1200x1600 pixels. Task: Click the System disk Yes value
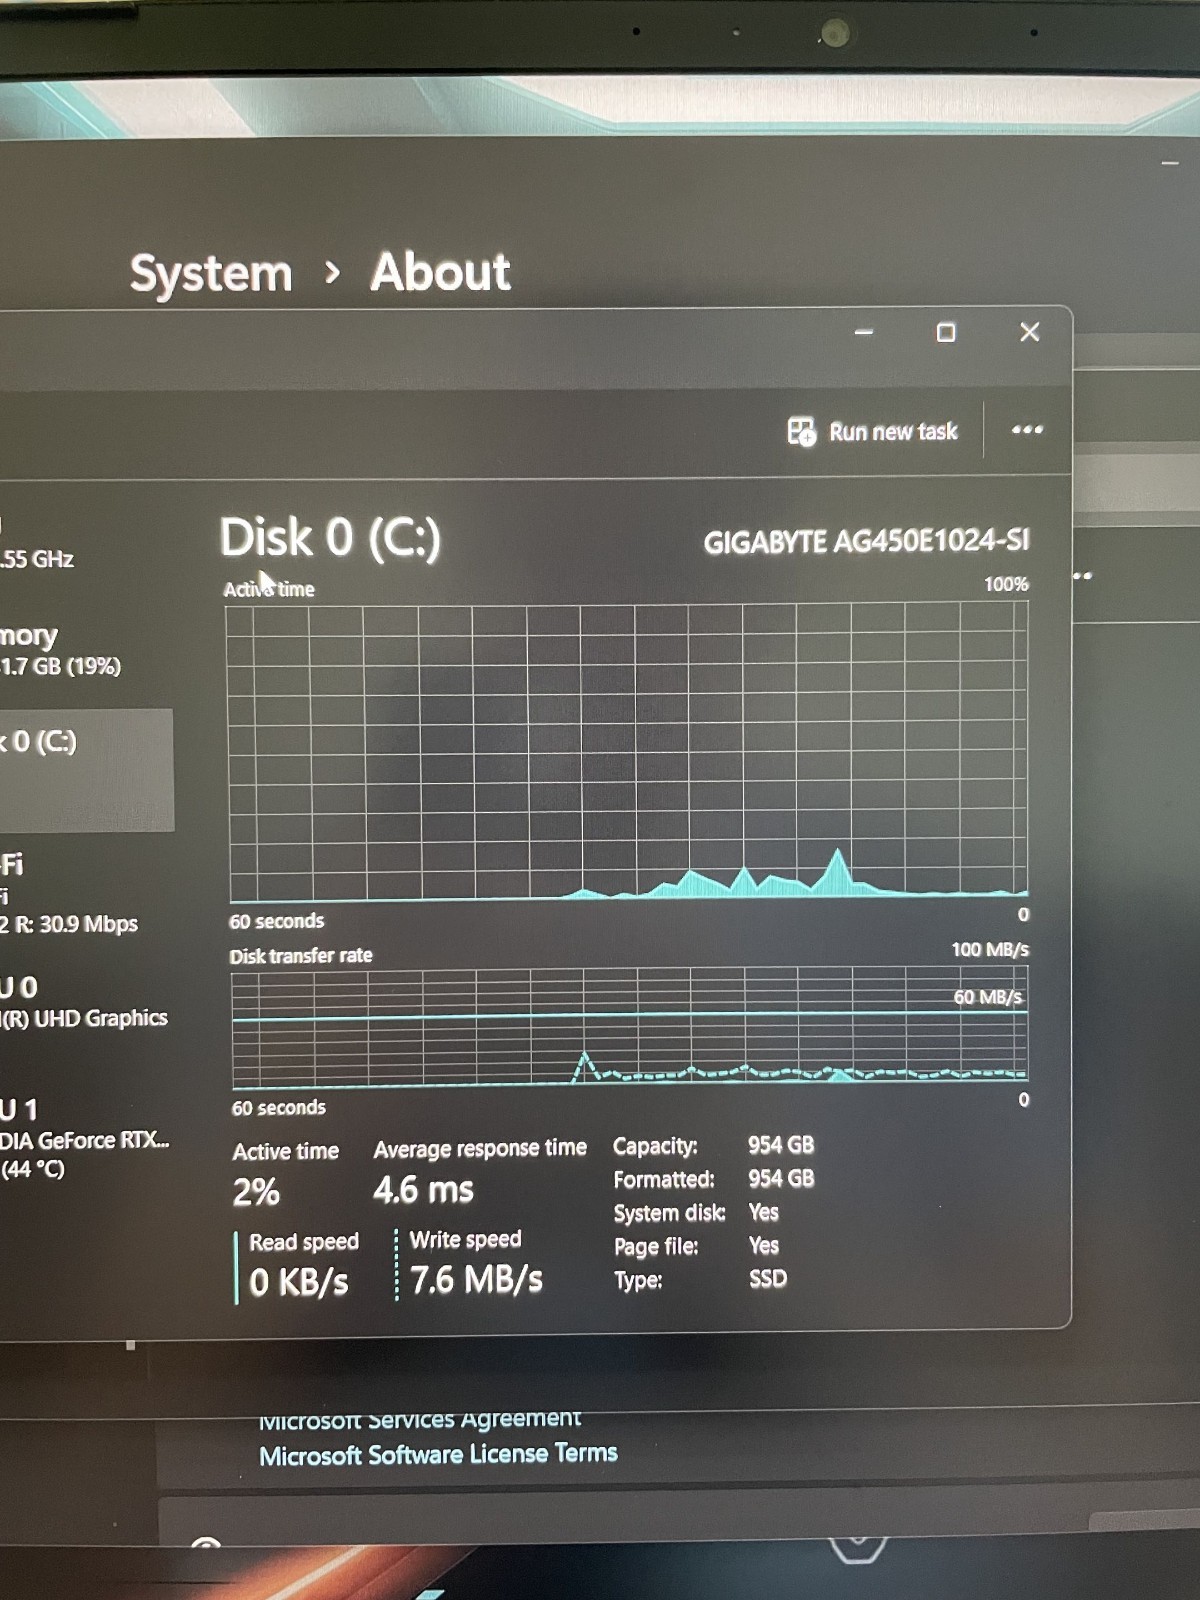(x=763, y=1212)
